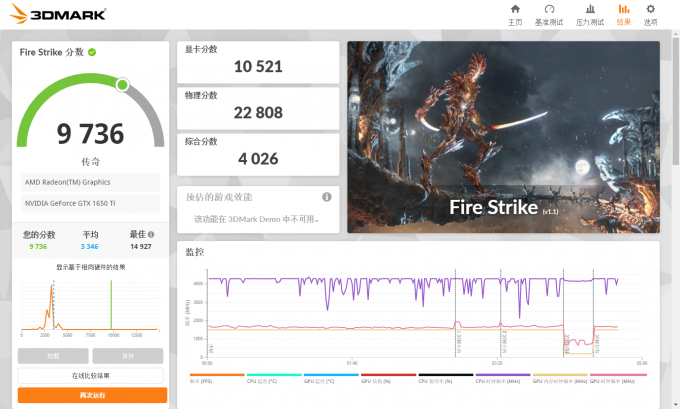Click the blue 平均 value 3 346

tap(89, 246)
